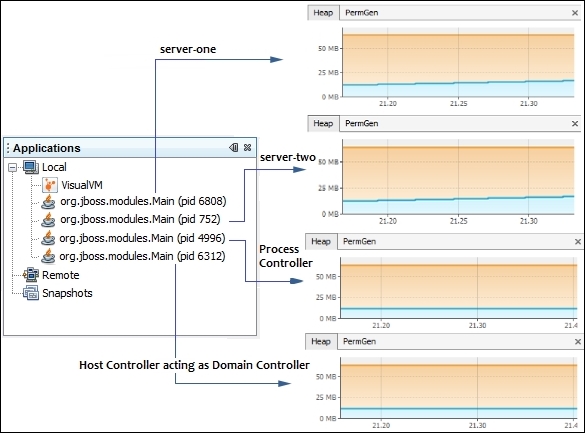This screenshot has height=433, width=585.
Task: Select the Snapshots tree node
Action: tap(67, 293)
